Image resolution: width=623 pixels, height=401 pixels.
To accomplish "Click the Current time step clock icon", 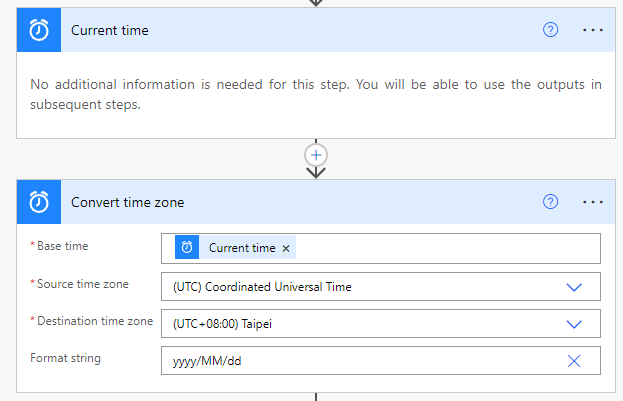I will coord(39,30).
